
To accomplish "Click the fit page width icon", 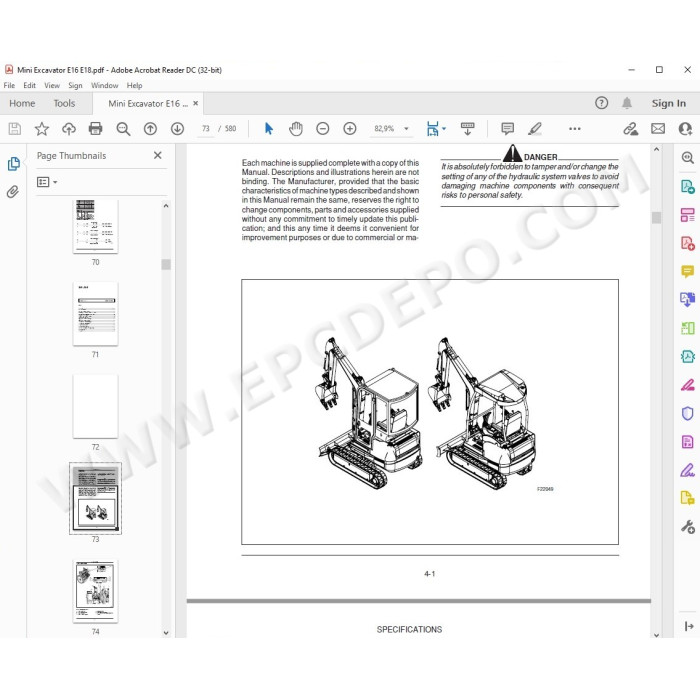I will [433, 129].
